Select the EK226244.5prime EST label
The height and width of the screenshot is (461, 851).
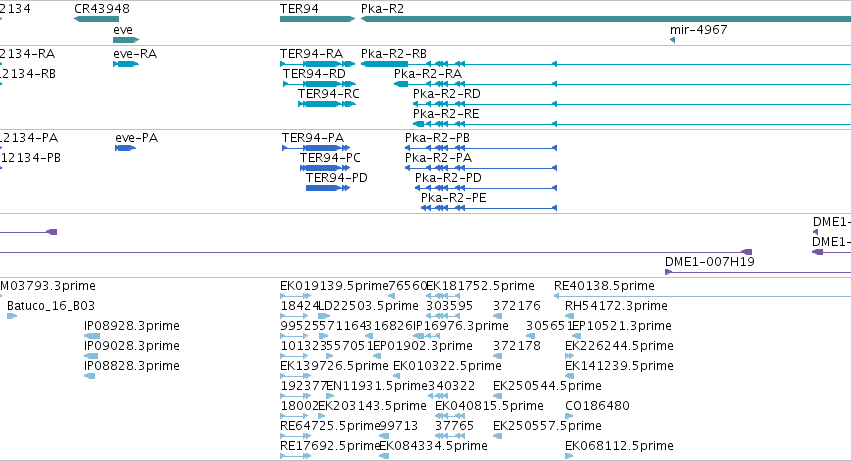(x=619, y=346)
